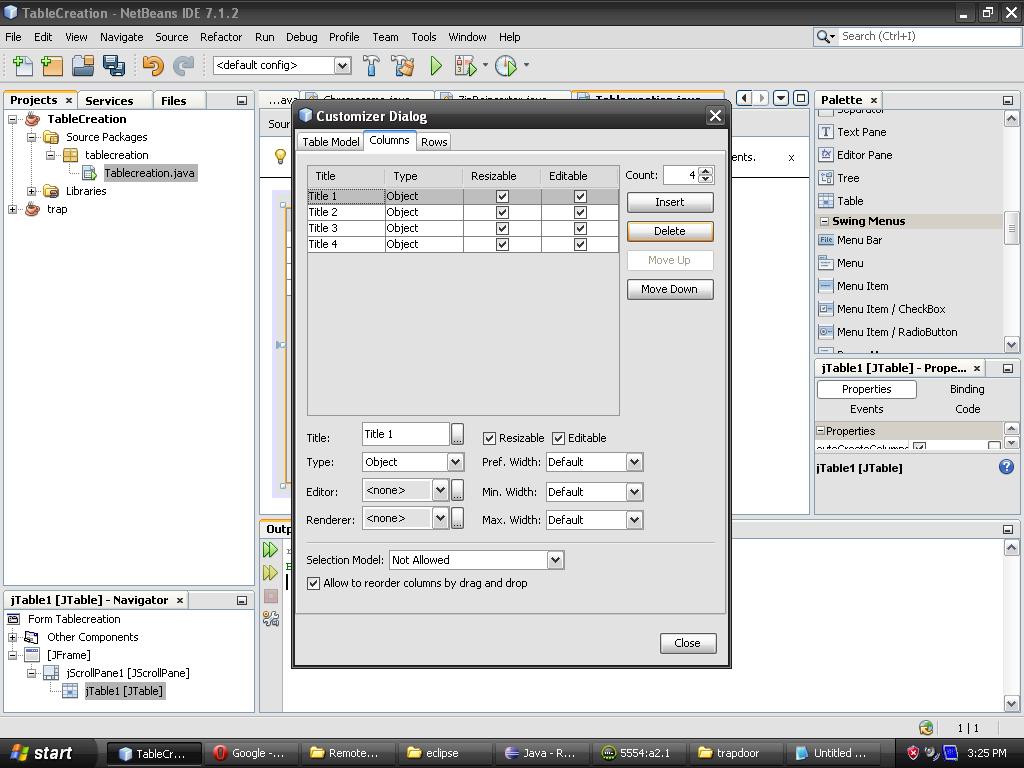
Task: Disable allow to reorder columns by drag
Action: pos(313,582)
